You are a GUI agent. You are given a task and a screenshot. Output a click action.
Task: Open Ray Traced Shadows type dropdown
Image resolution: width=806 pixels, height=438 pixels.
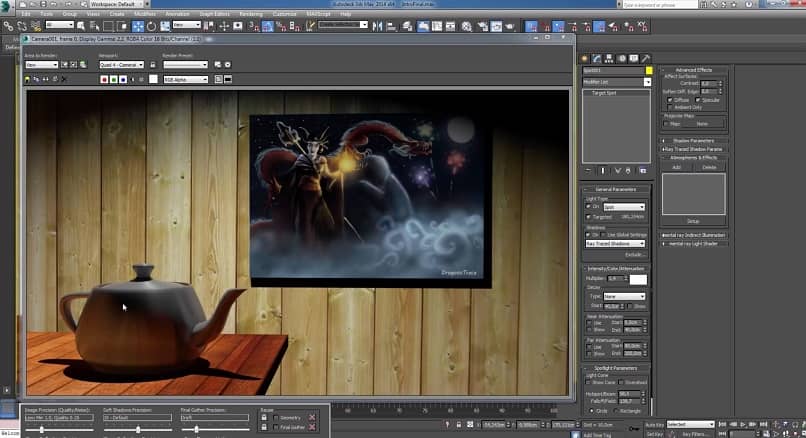coord(615,244)
